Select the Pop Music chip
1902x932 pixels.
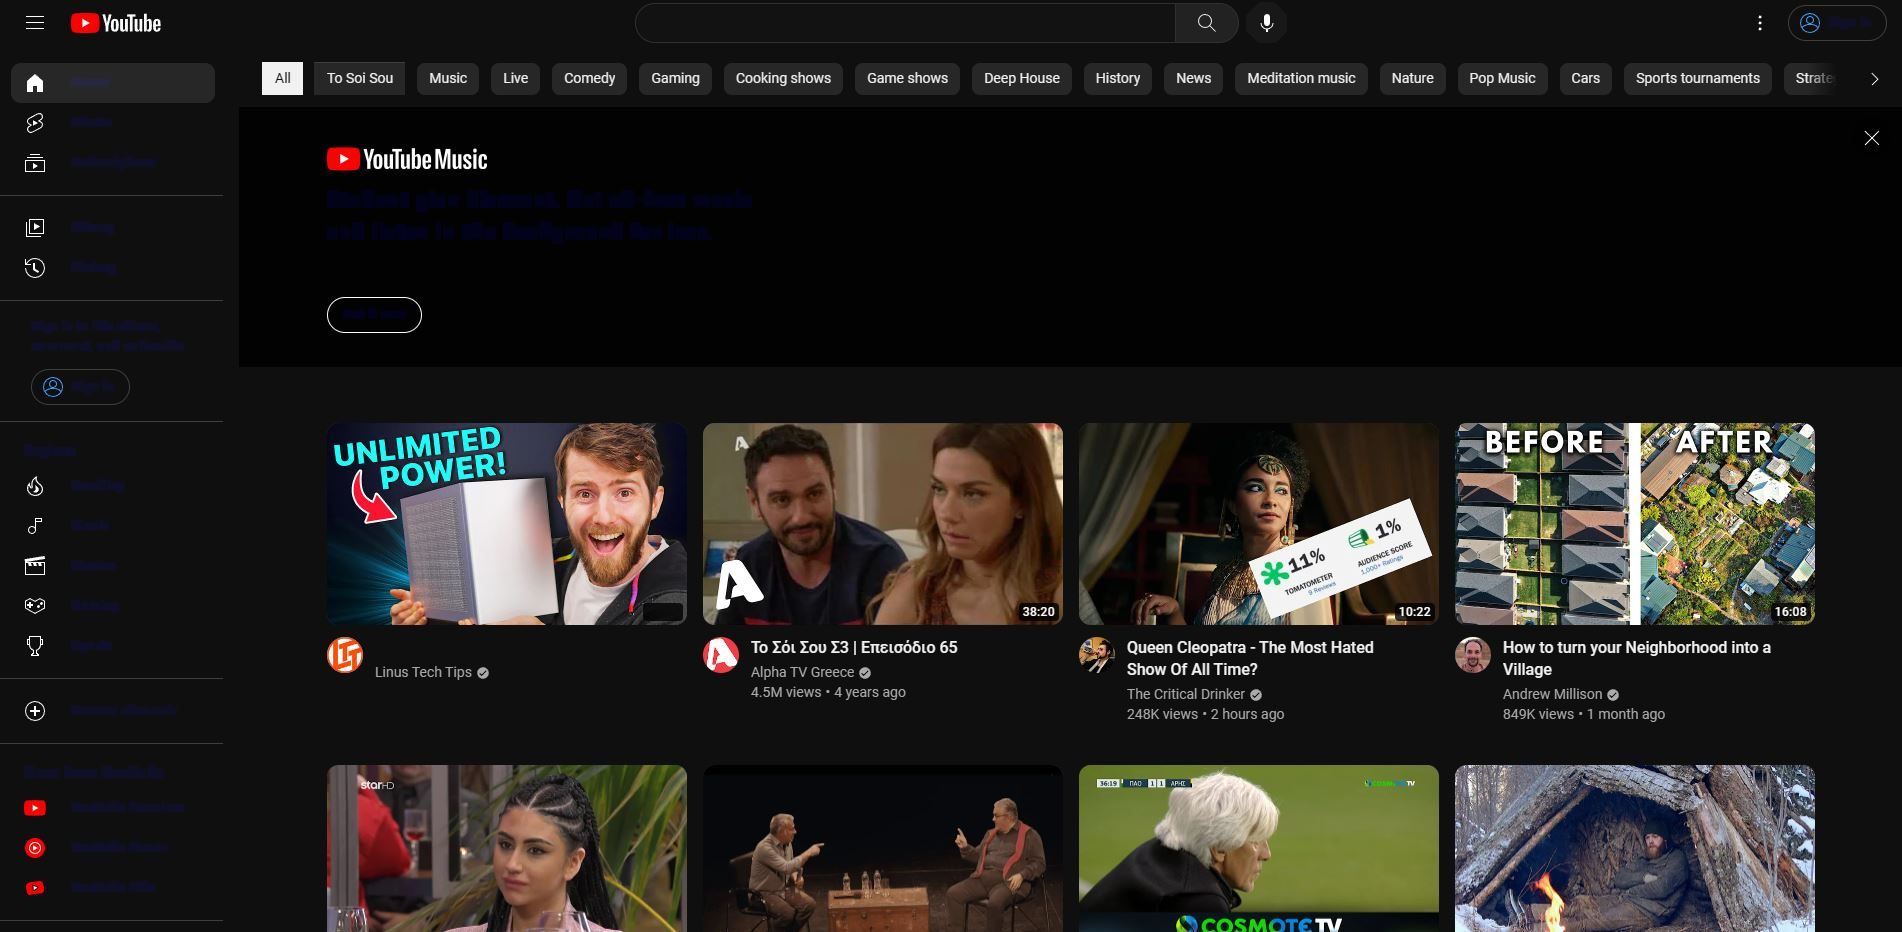[1502, 79]
